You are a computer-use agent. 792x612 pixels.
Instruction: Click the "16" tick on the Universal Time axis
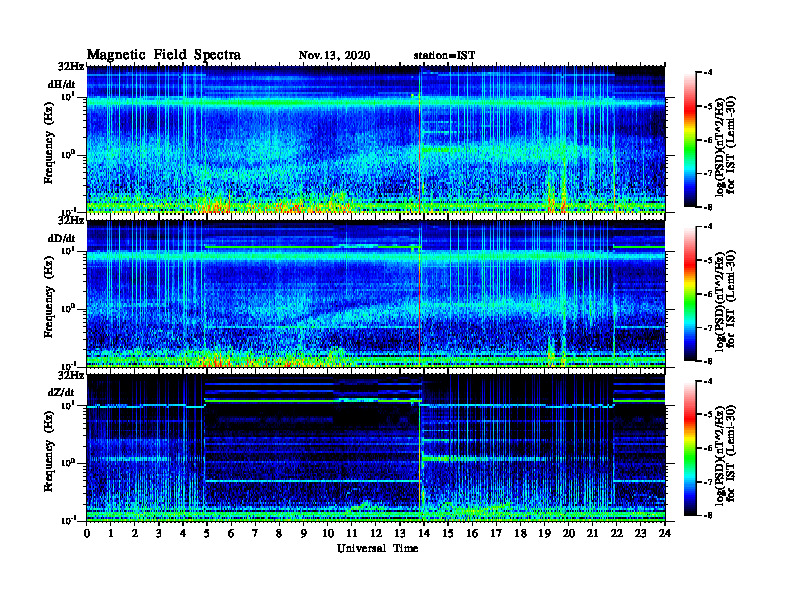click(472, 533)
